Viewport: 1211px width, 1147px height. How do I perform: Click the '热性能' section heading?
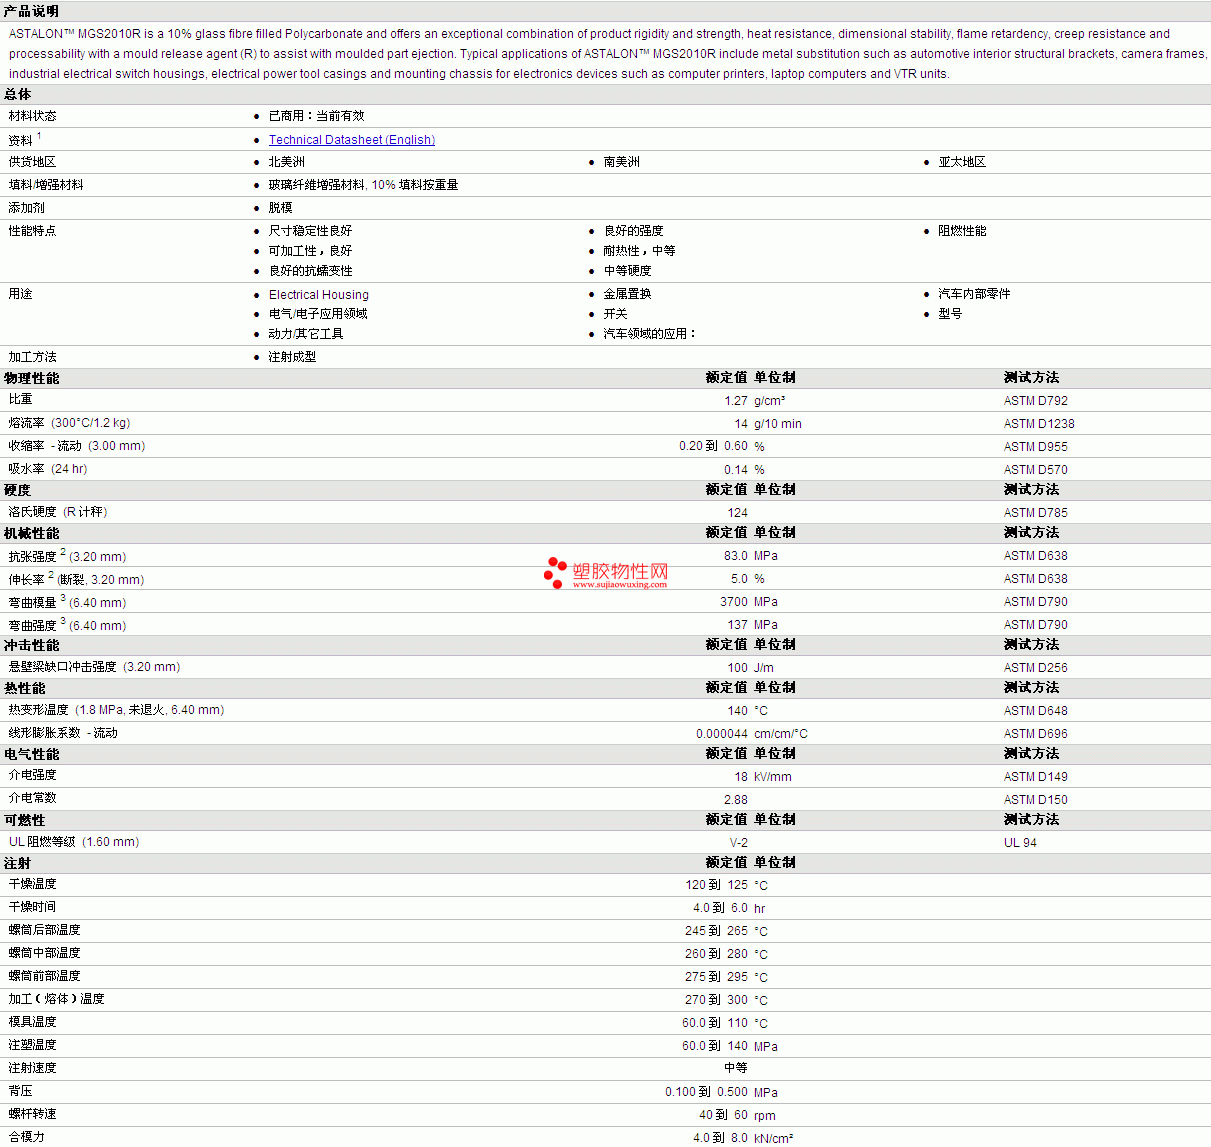25,688
